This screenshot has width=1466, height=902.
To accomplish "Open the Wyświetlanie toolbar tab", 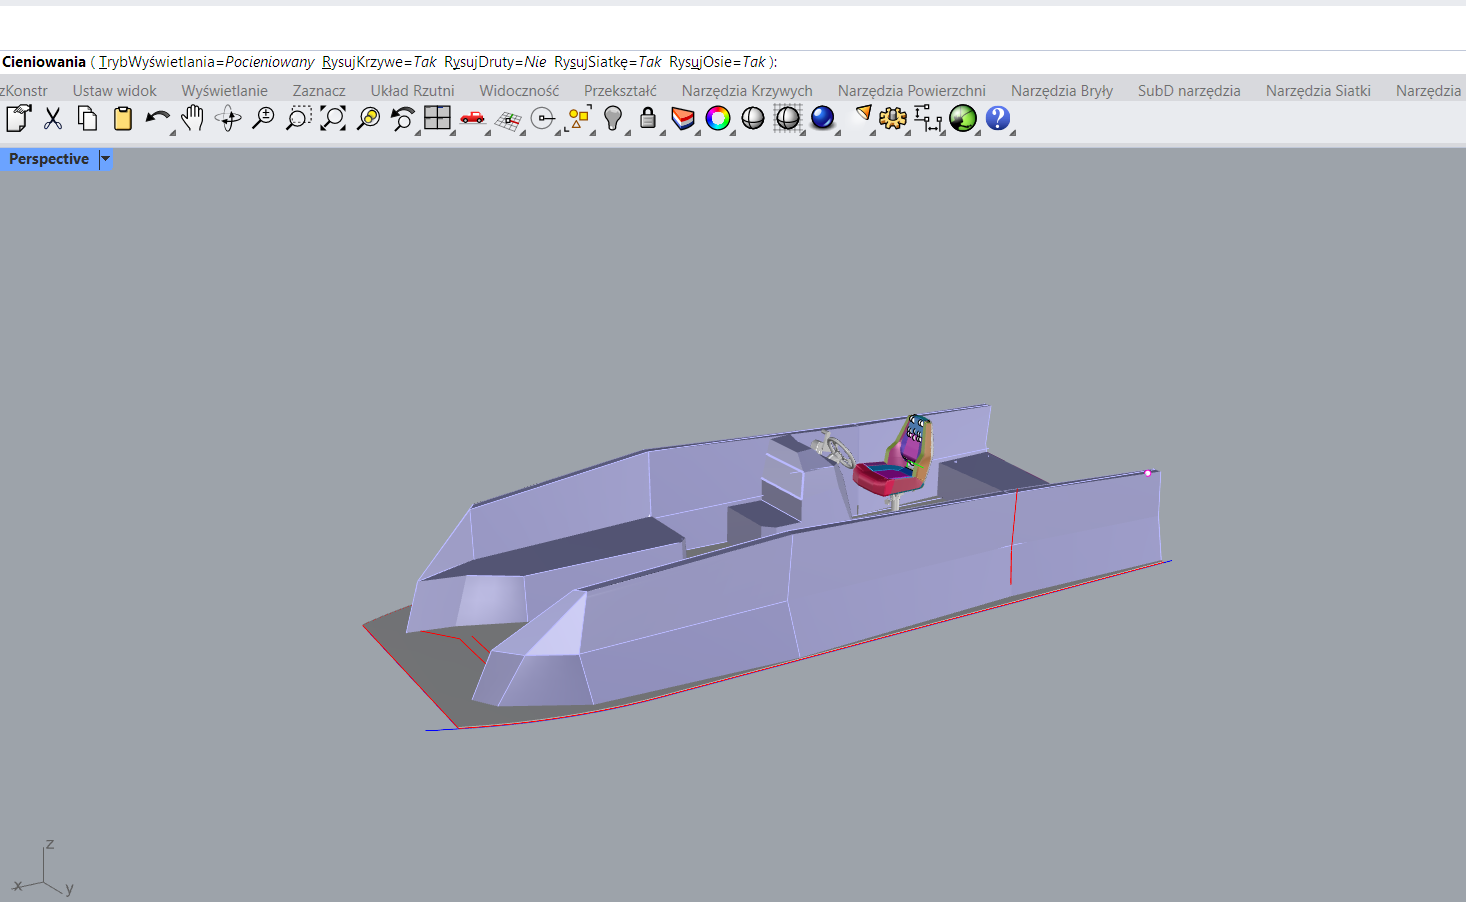I will coord(224,91).
